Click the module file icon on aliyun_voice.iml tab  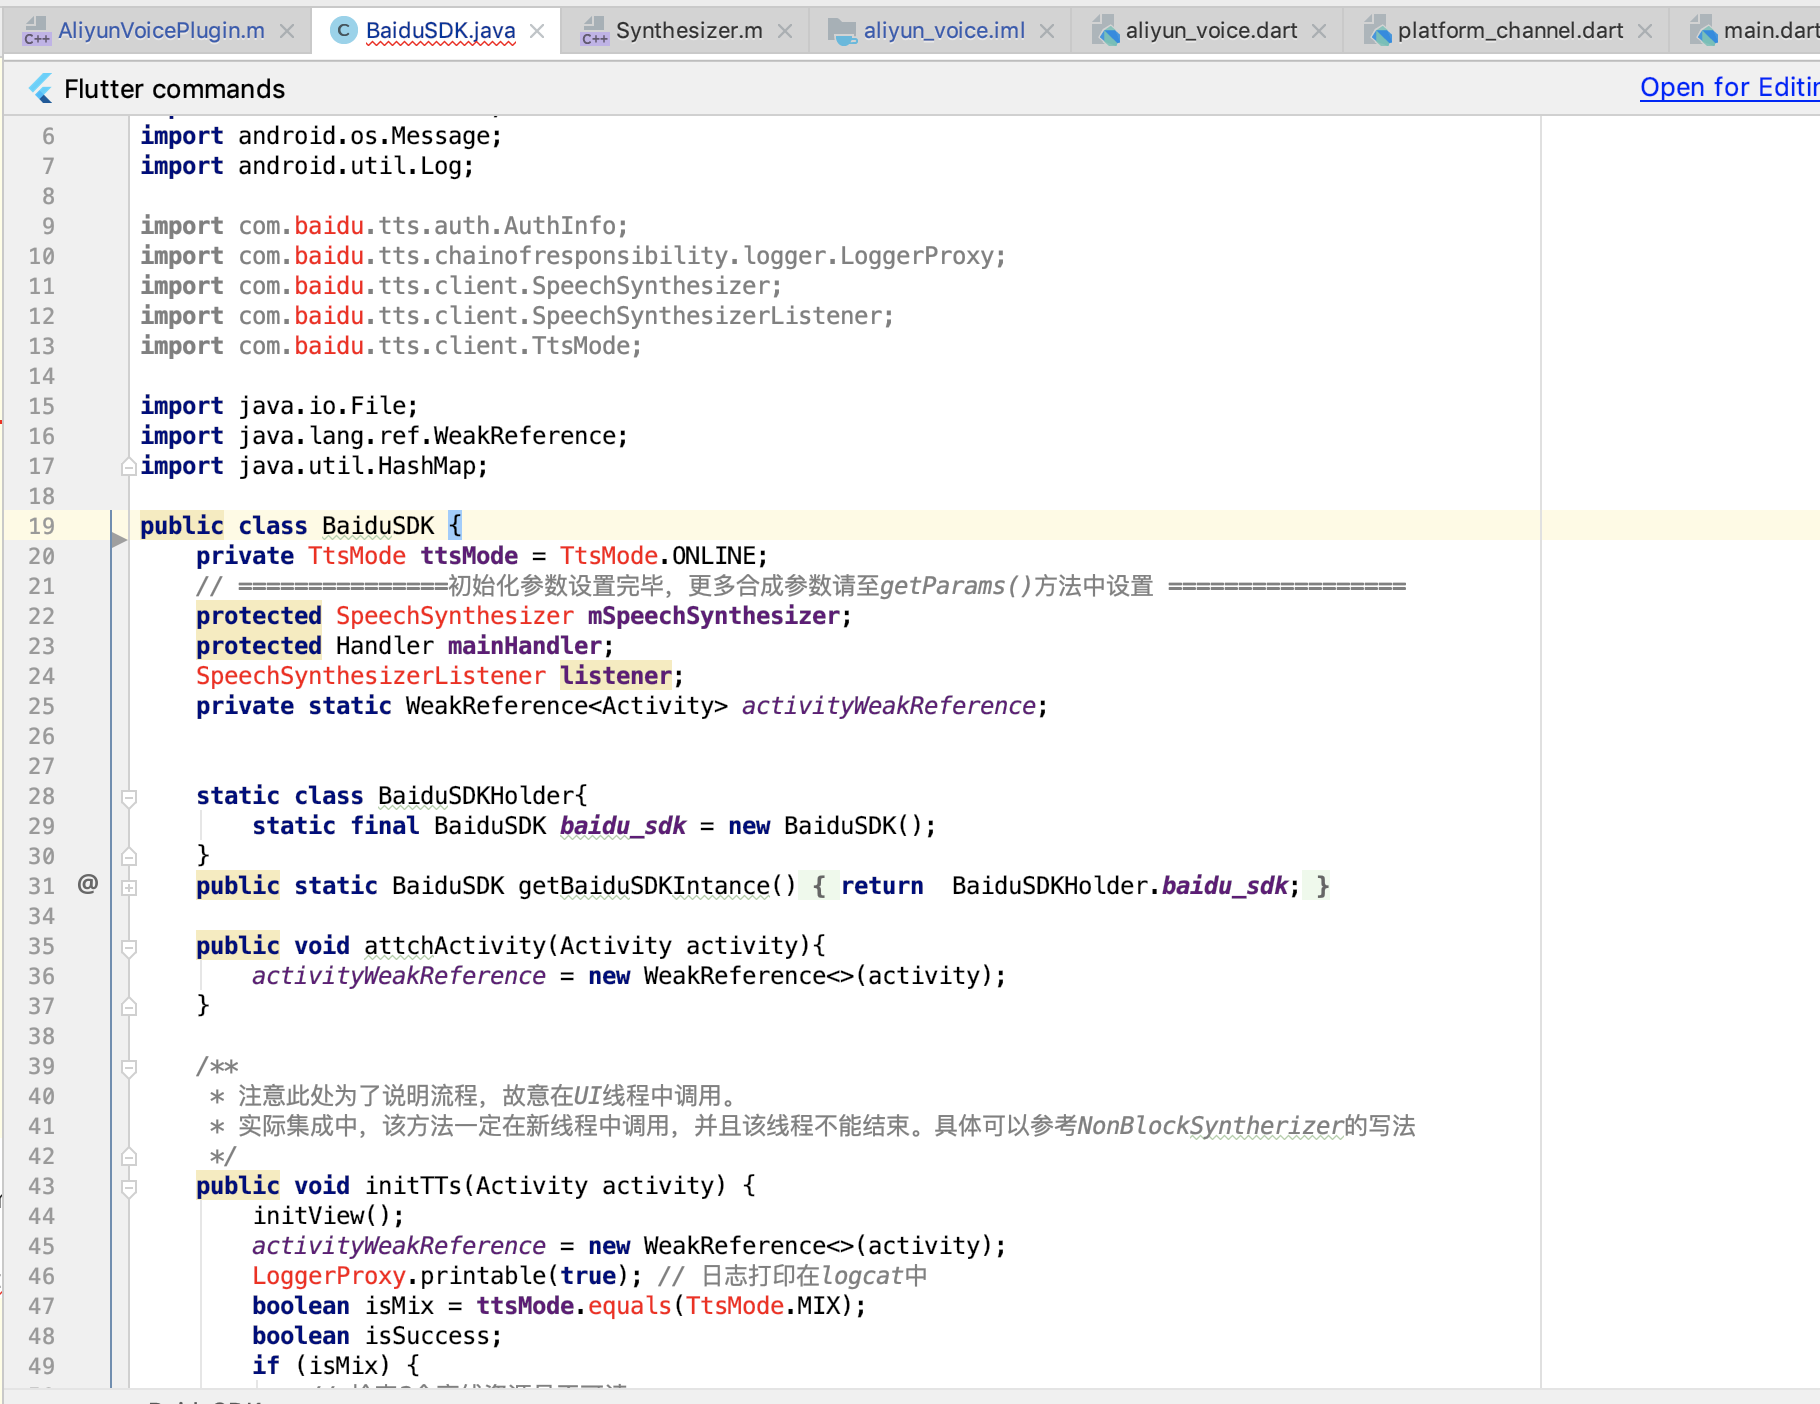click(x=843, y=31)
